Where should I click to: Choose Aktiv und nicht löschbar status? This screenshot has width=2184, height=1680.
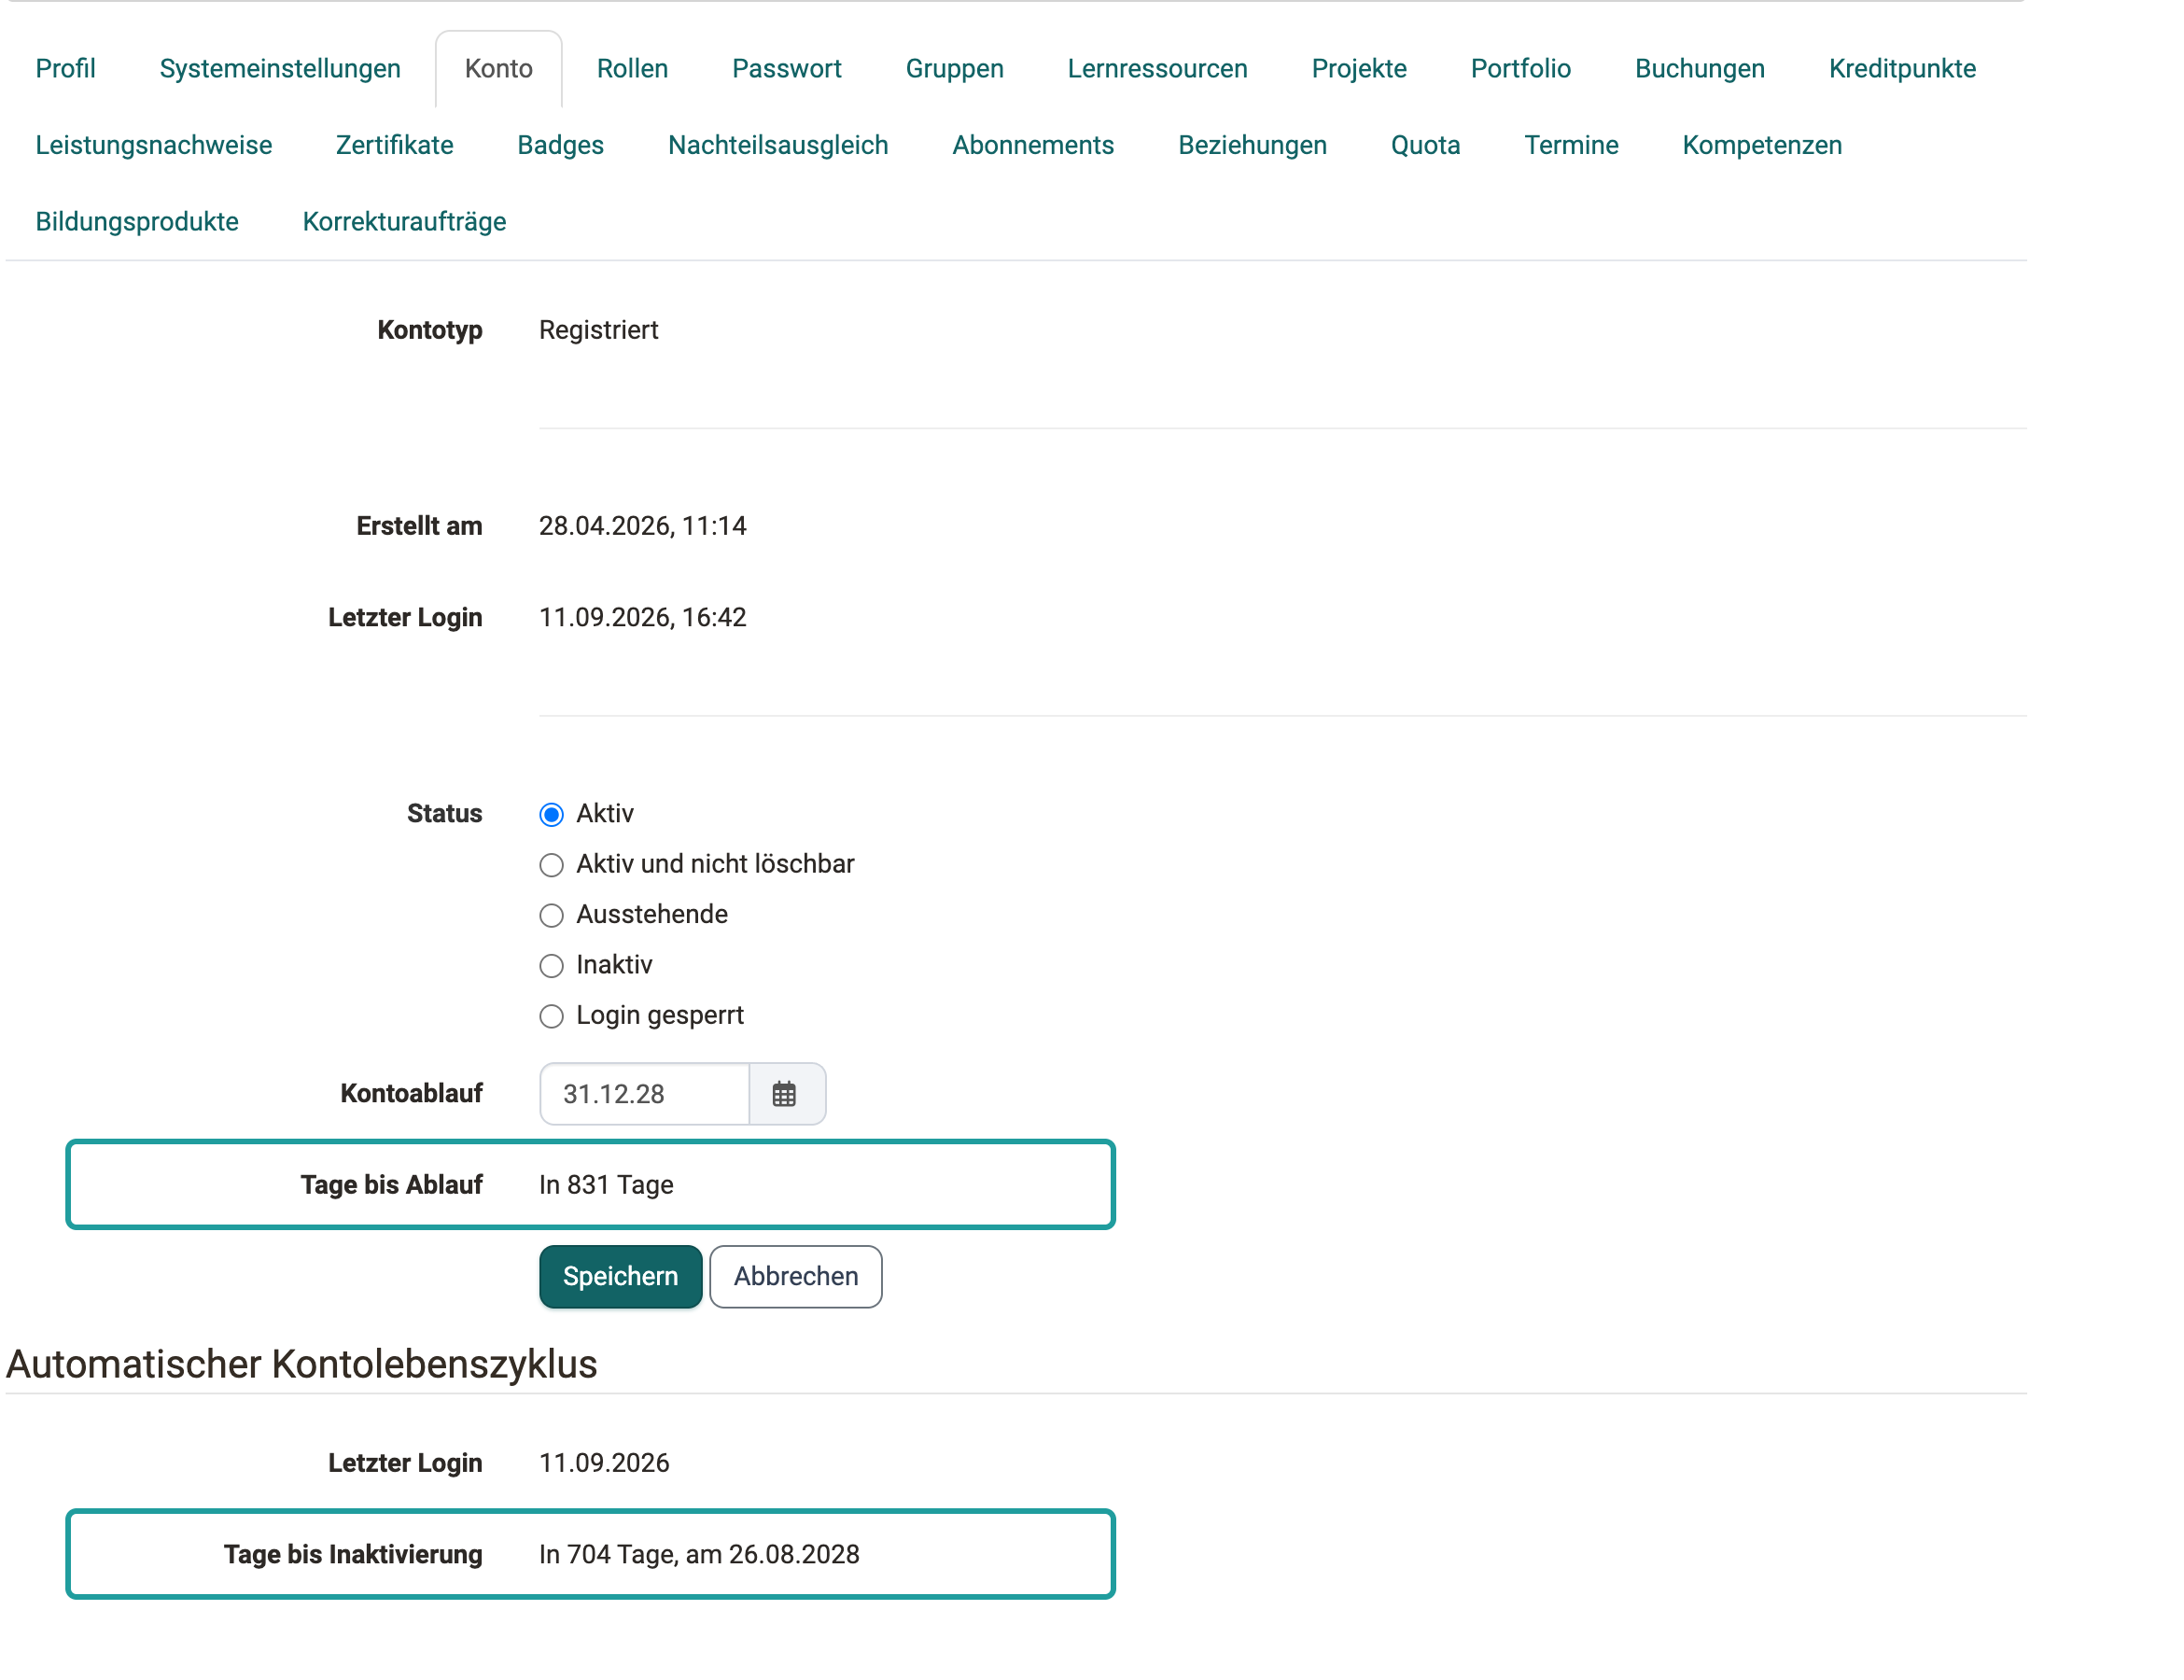(551, 865)
